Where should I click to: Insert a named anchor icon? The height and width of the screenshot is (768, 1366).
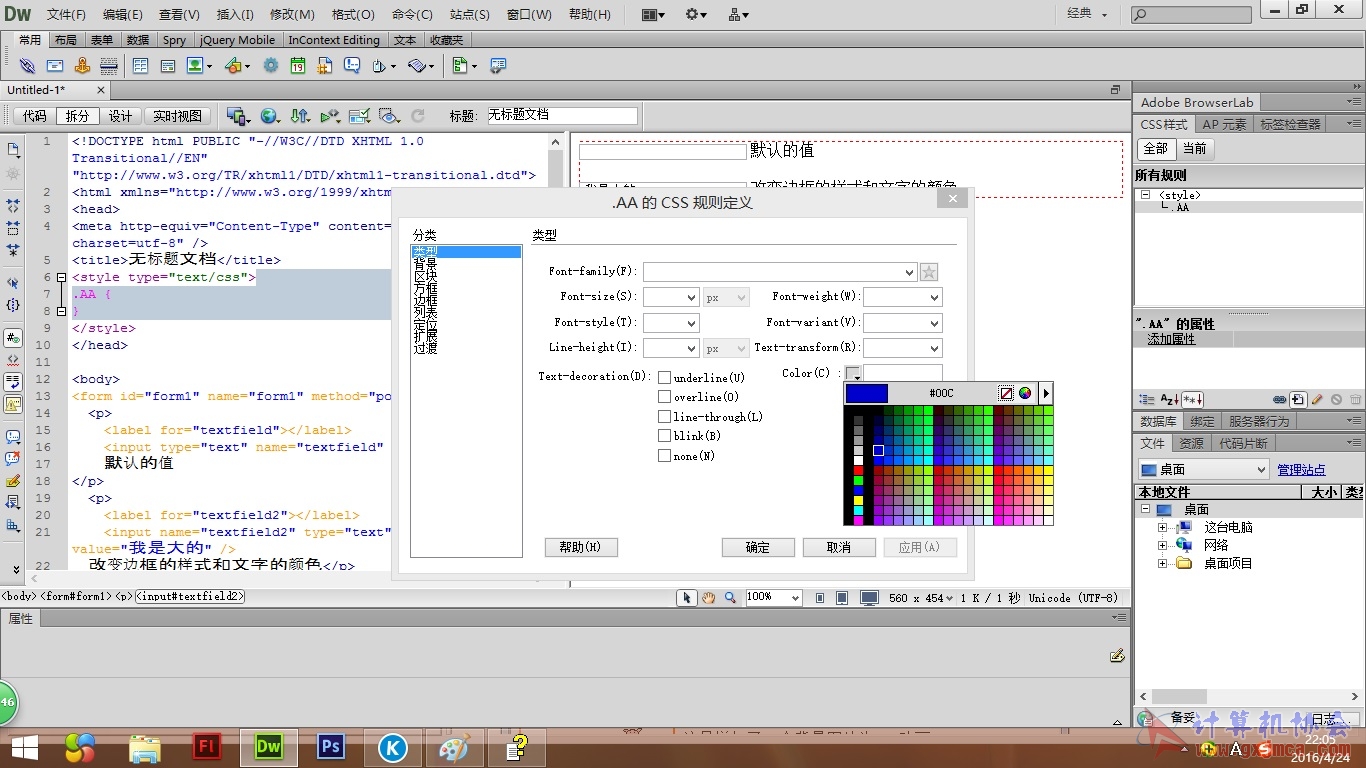tap(82, 65)
